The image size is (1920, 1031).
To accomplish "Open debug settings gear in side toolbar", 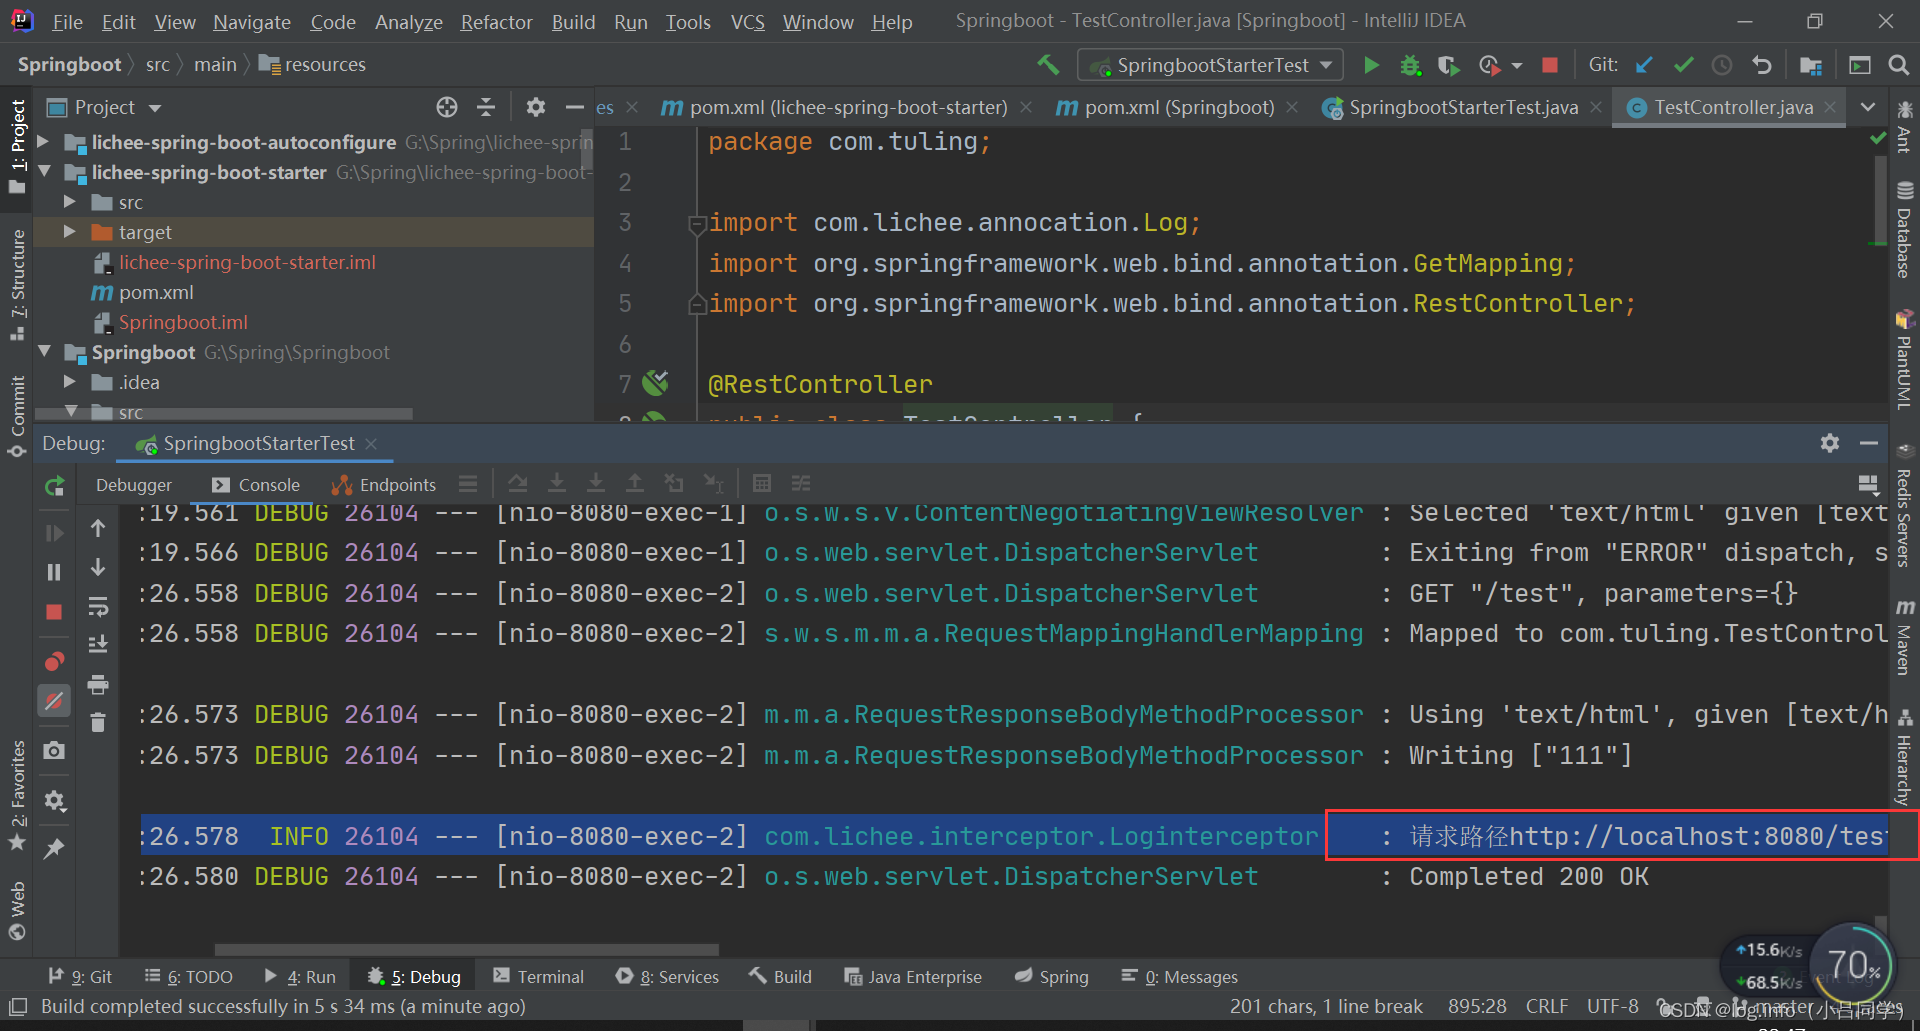I will click(54, 801).
